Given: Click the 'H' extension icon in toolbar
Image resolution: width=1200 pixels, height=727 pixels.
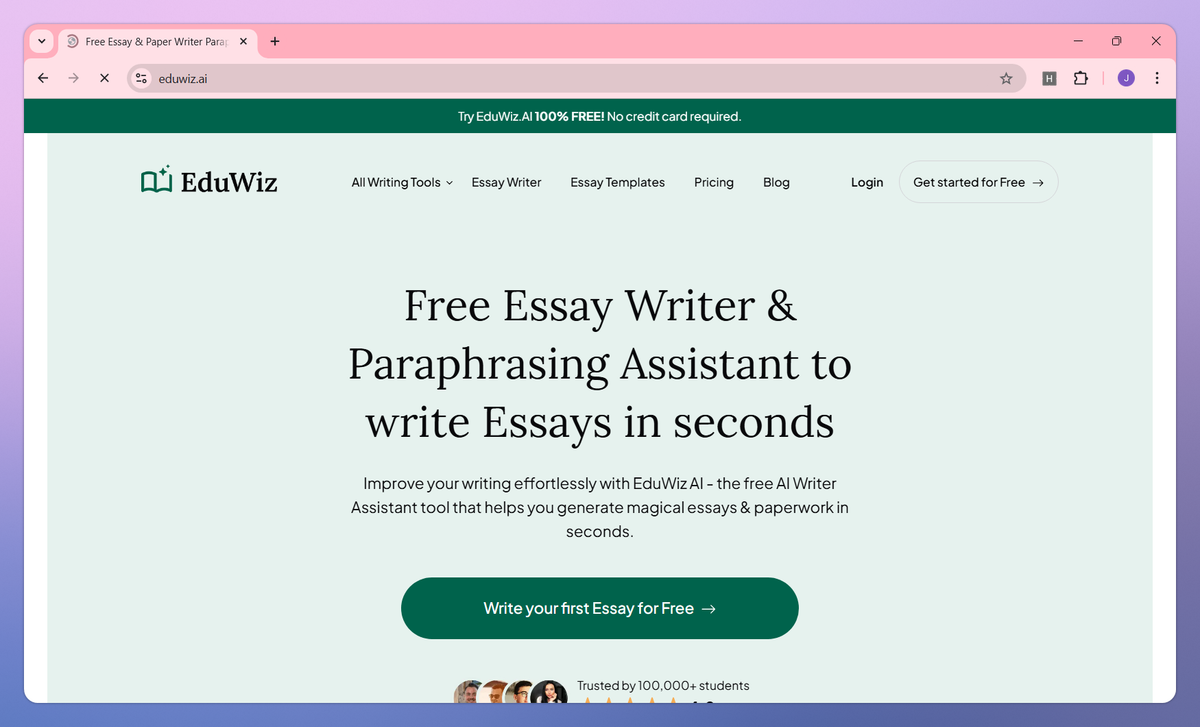Looking at the screenshot, I should tap(1049, 78).
